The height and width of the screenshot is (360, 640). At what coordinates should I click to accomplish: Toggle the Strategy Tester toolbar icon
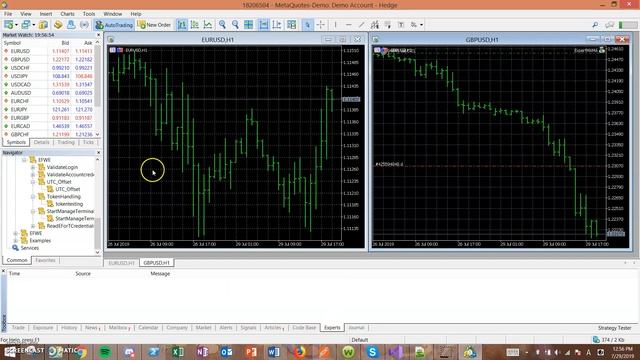click(x=84, y=25)
